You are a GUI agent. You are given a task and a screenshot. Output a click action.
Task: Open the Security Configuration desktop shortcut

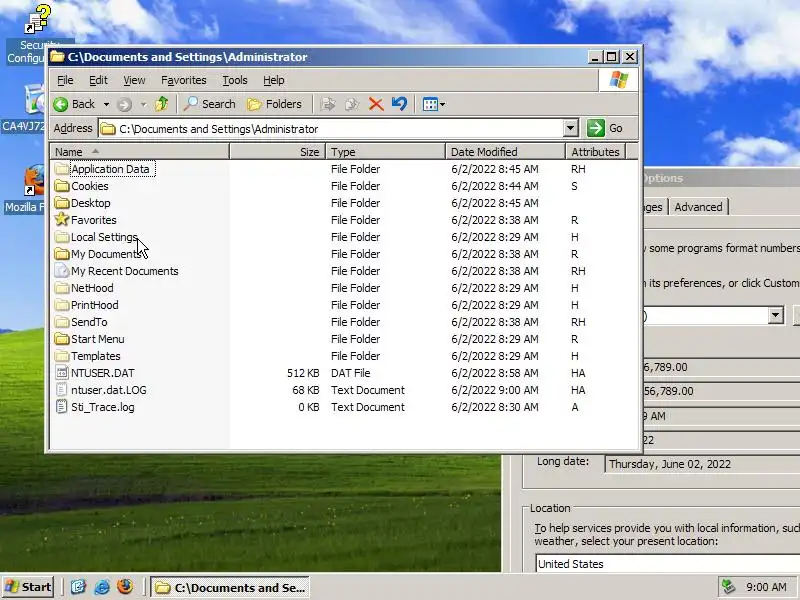(37, 34)
